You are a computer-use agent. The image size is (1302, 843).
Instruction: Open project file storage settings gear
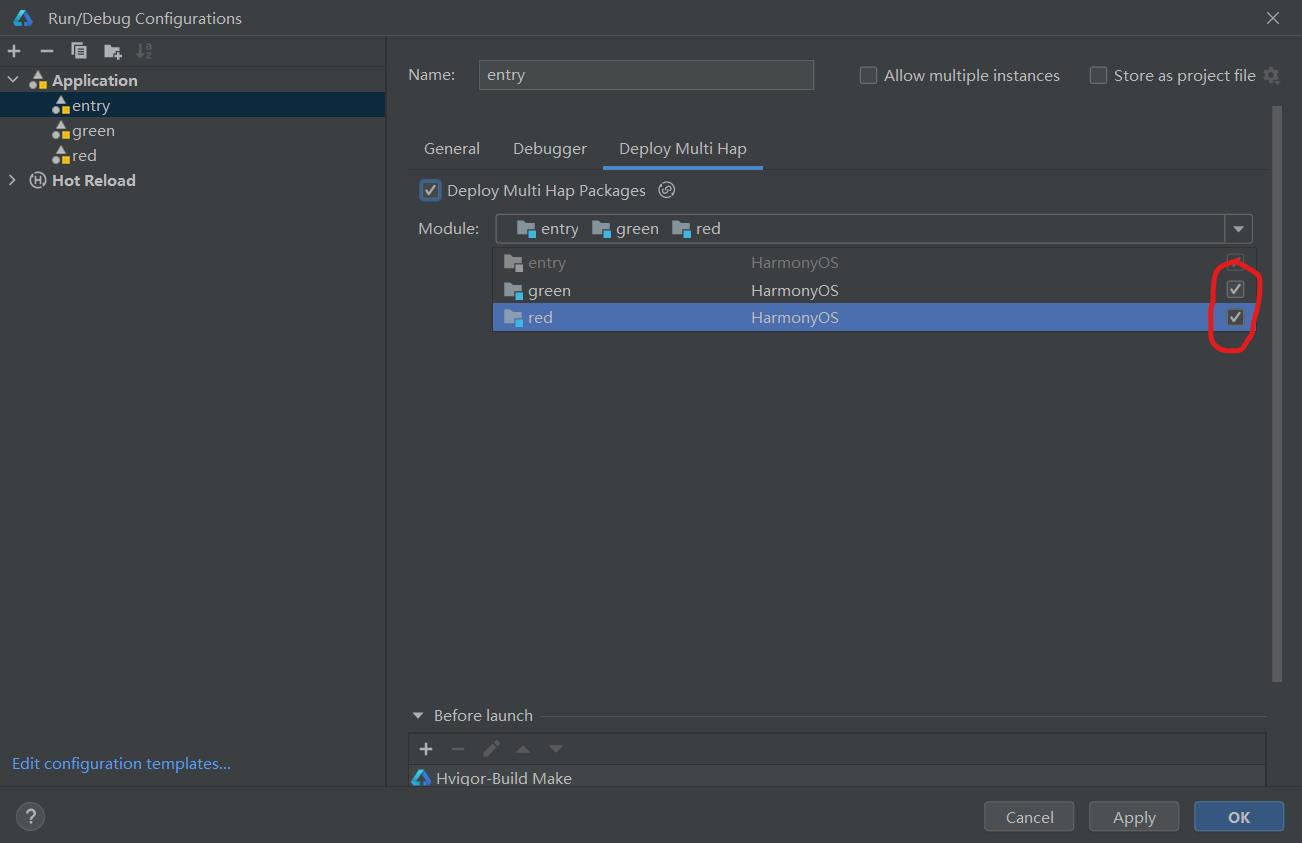(1271, 75)
